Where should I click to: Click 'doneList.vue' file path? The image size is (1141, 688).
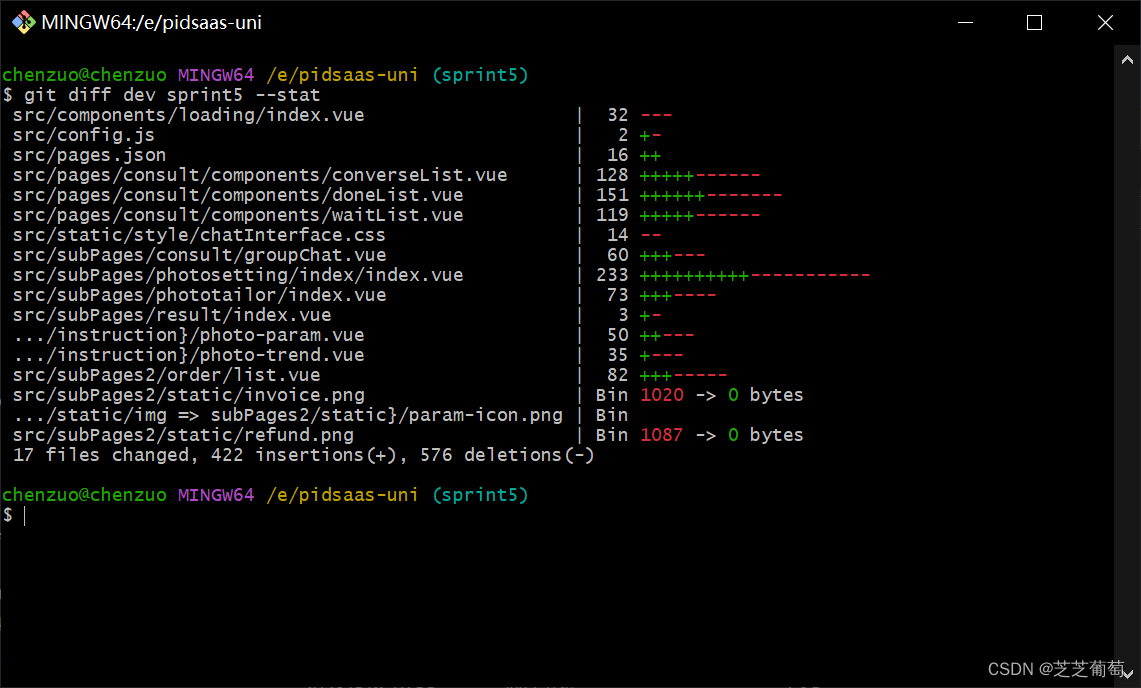click(238, 195)
